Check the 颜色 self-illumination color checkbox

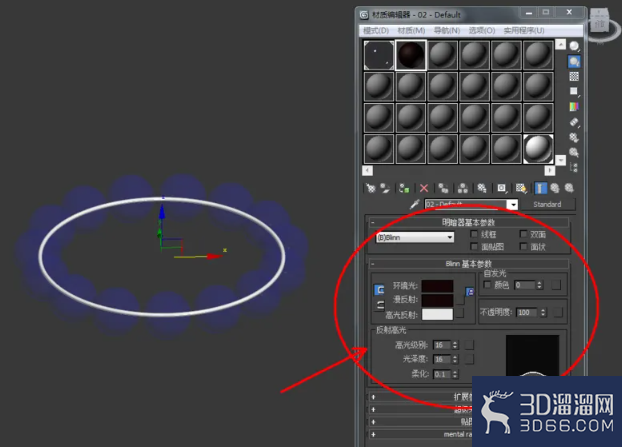(x=488, y=284)
